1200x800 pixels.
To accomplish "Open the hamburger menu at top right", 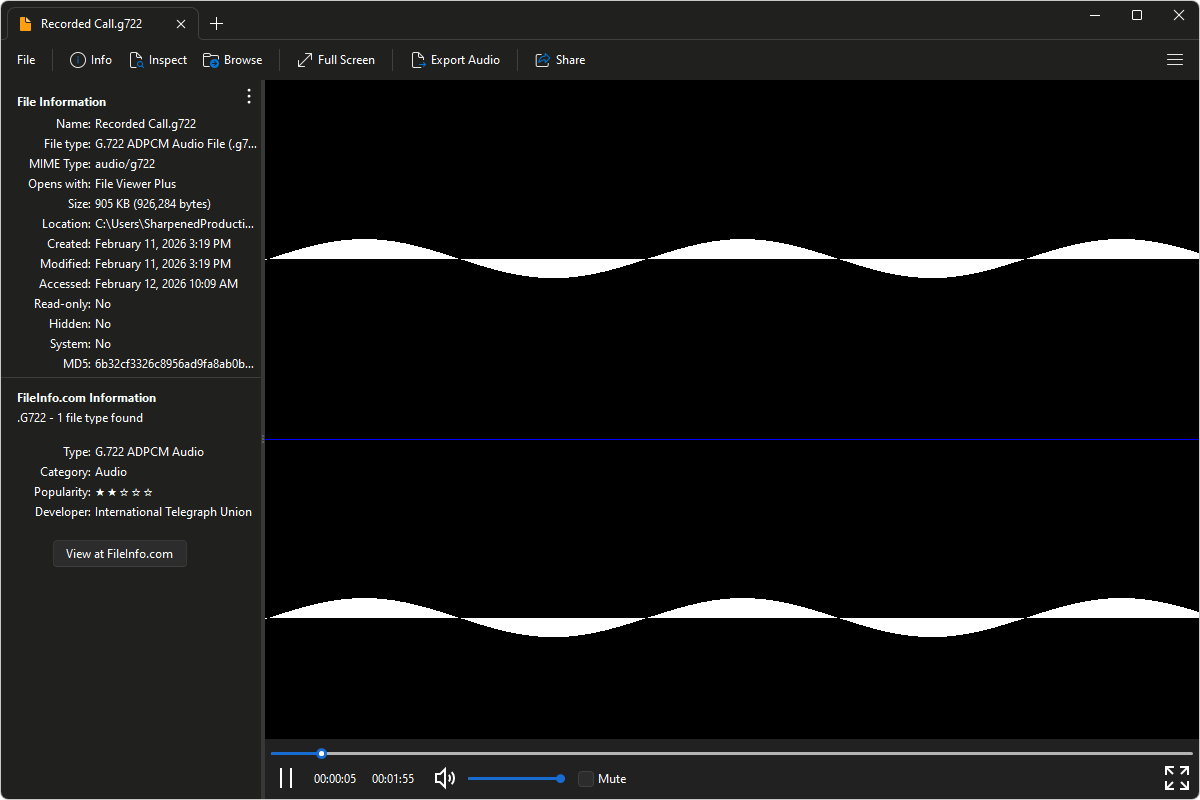I will [1175, 60].
